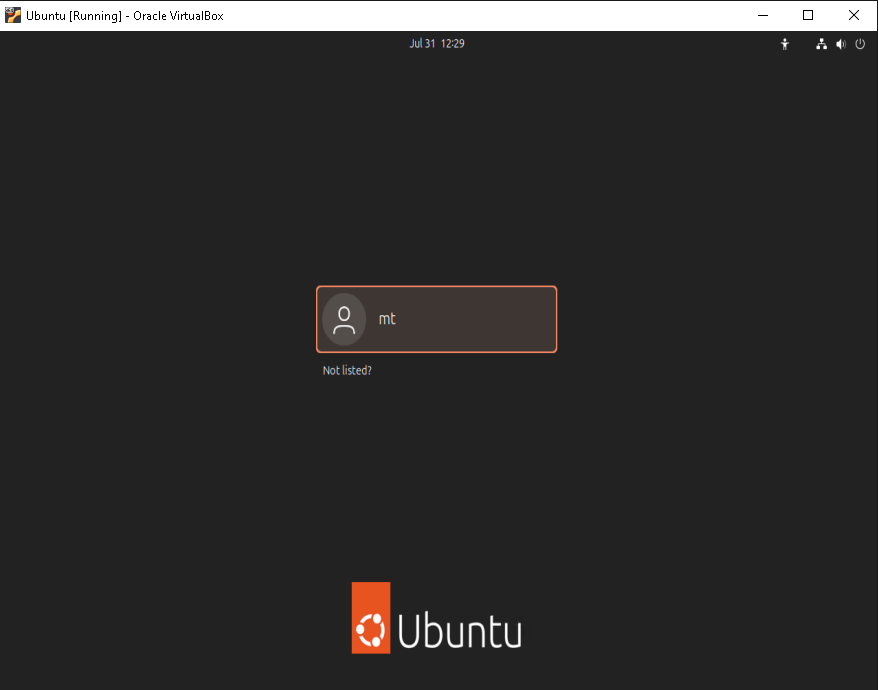Click the mt user avatar icon
The height and width of the screenshot is (690, 878).
344,319
